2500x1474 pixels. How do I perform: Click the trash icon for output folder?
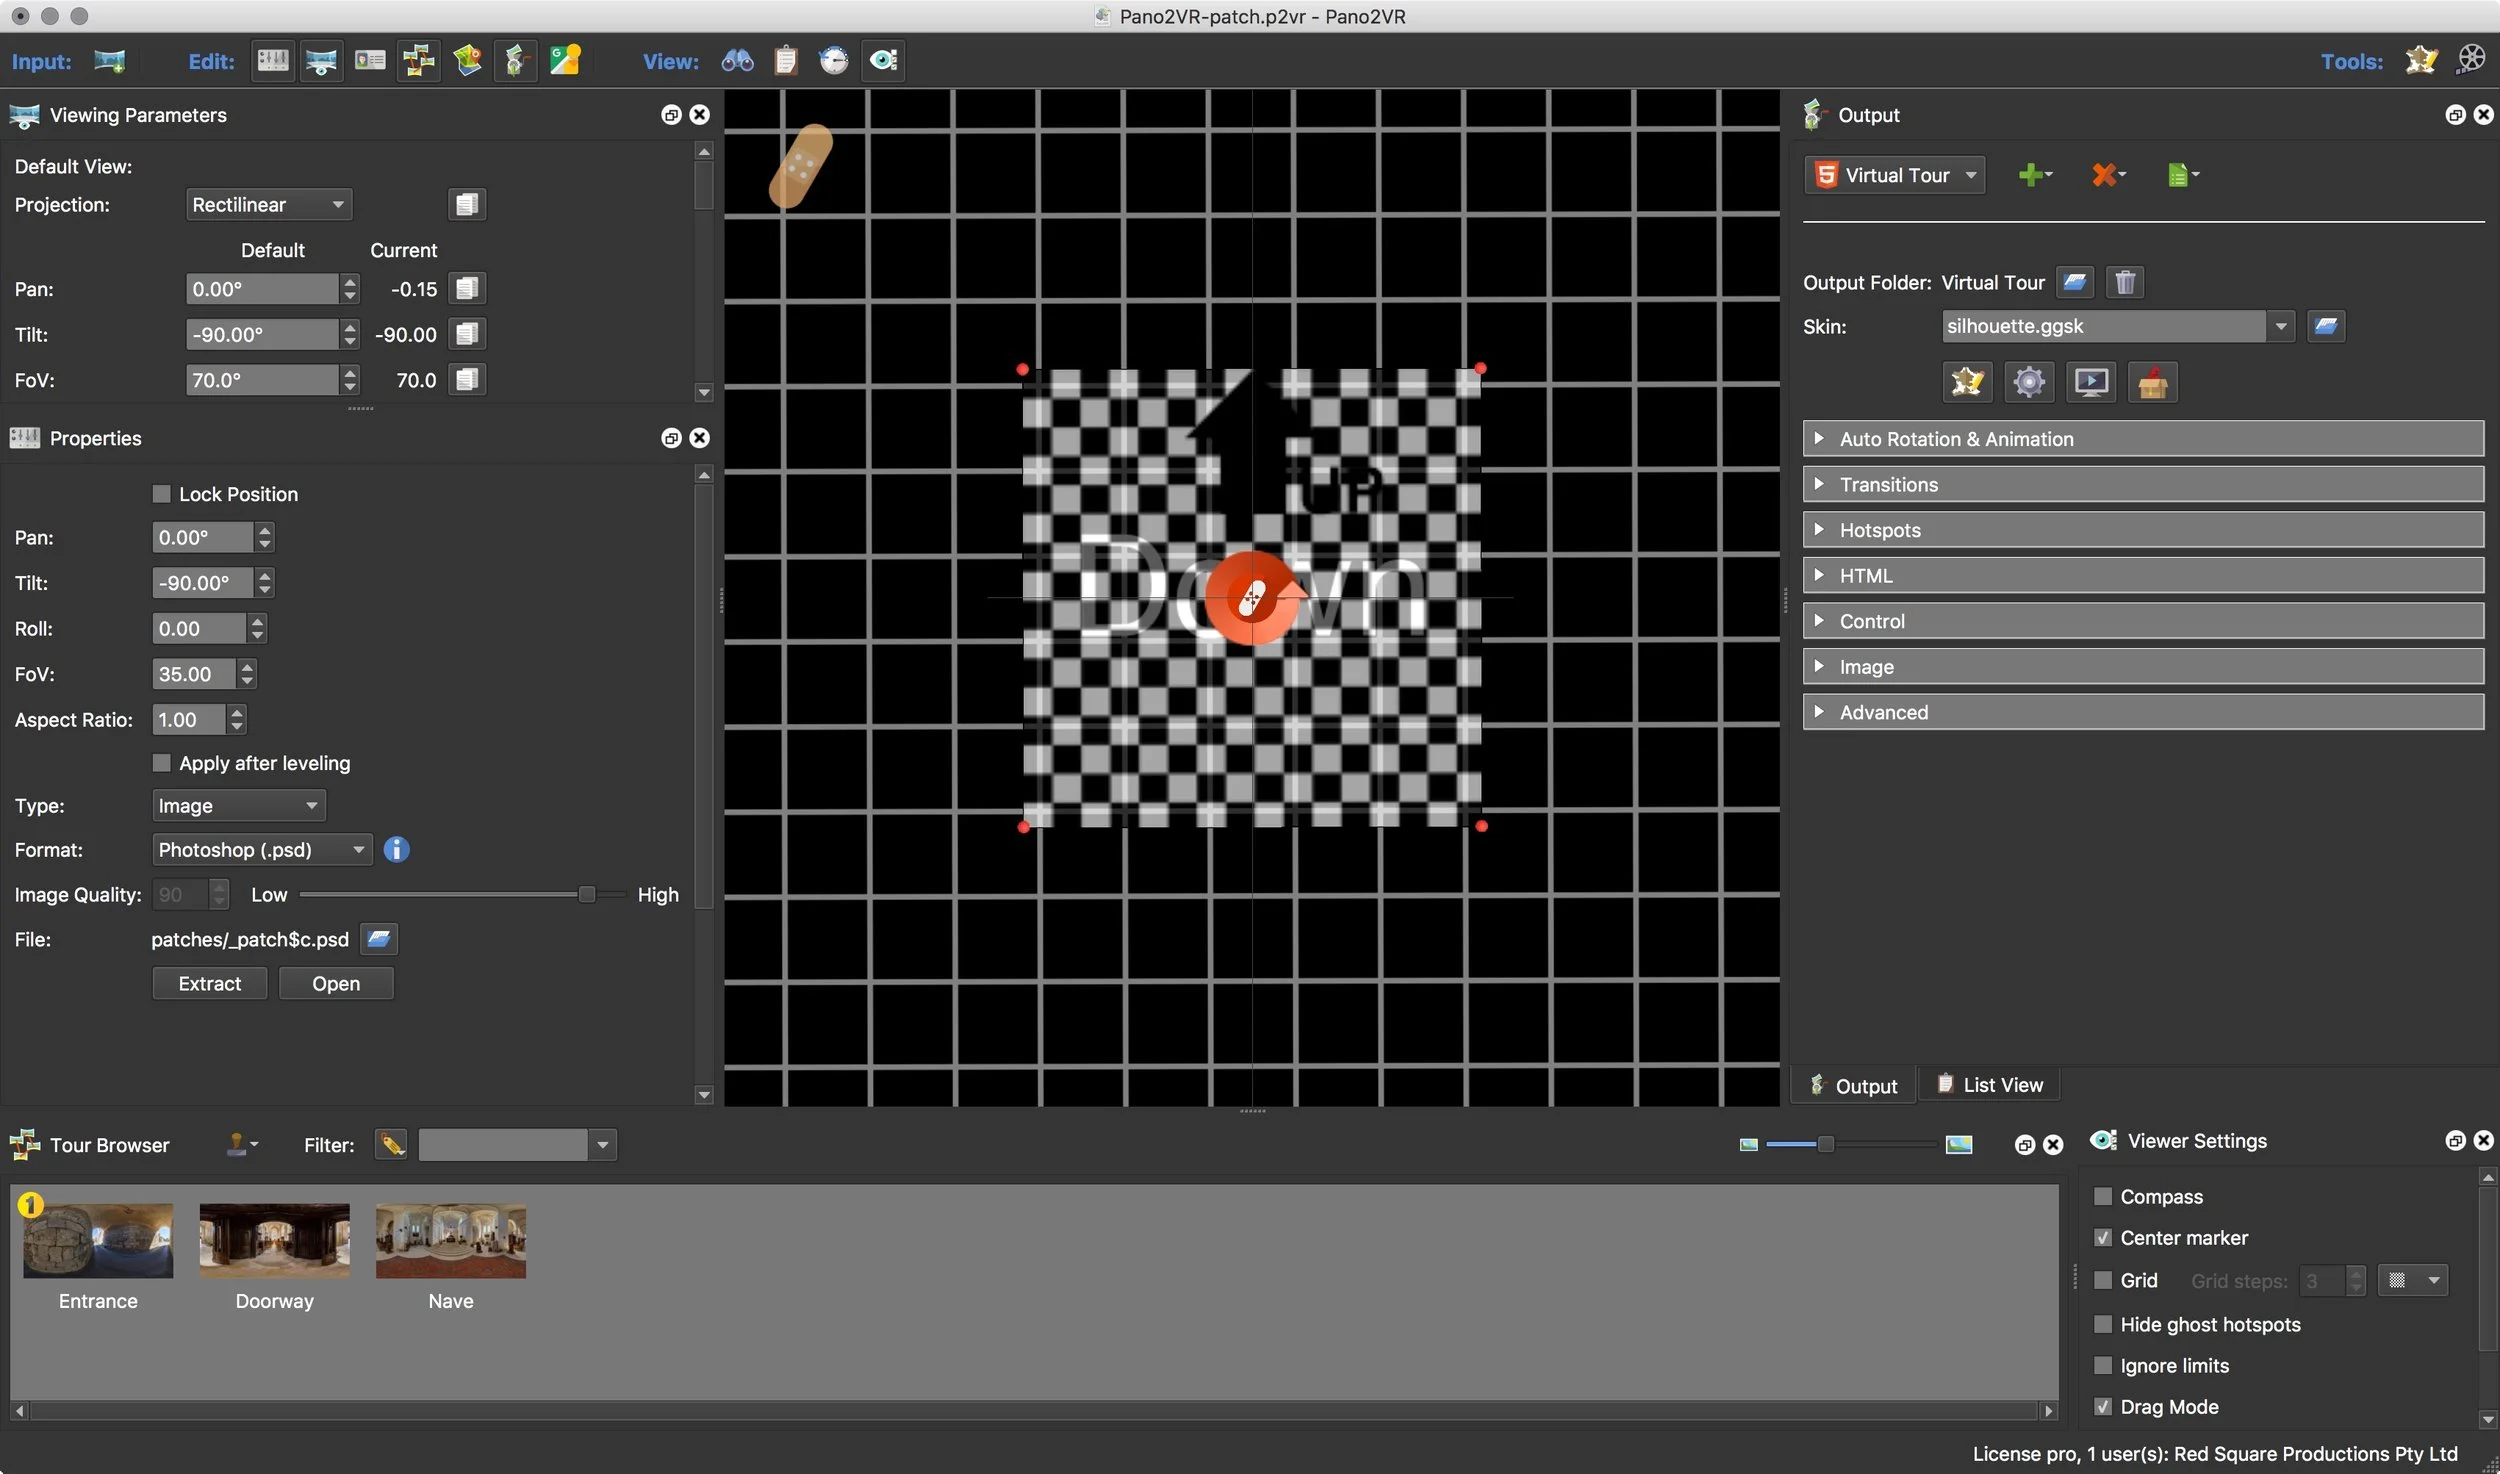(x=2125, y=283)
